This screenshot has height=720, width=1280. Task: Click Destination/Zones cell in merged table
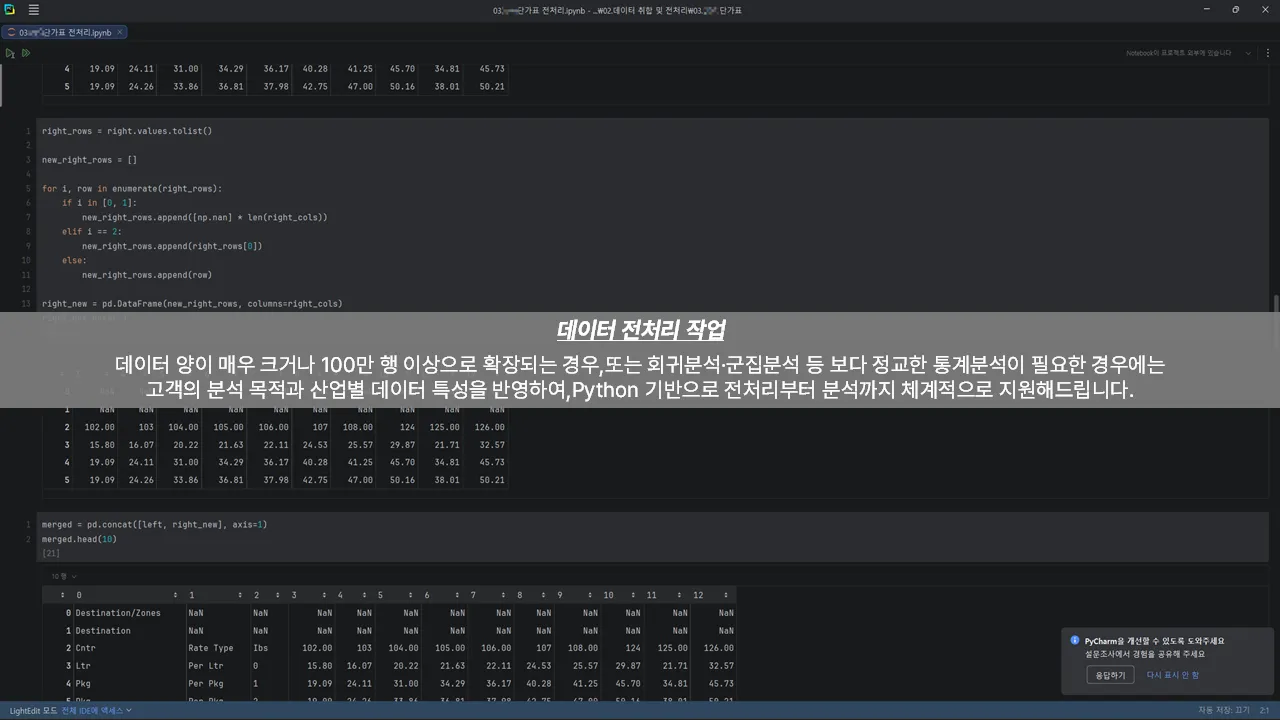click(x=118, y=613)
